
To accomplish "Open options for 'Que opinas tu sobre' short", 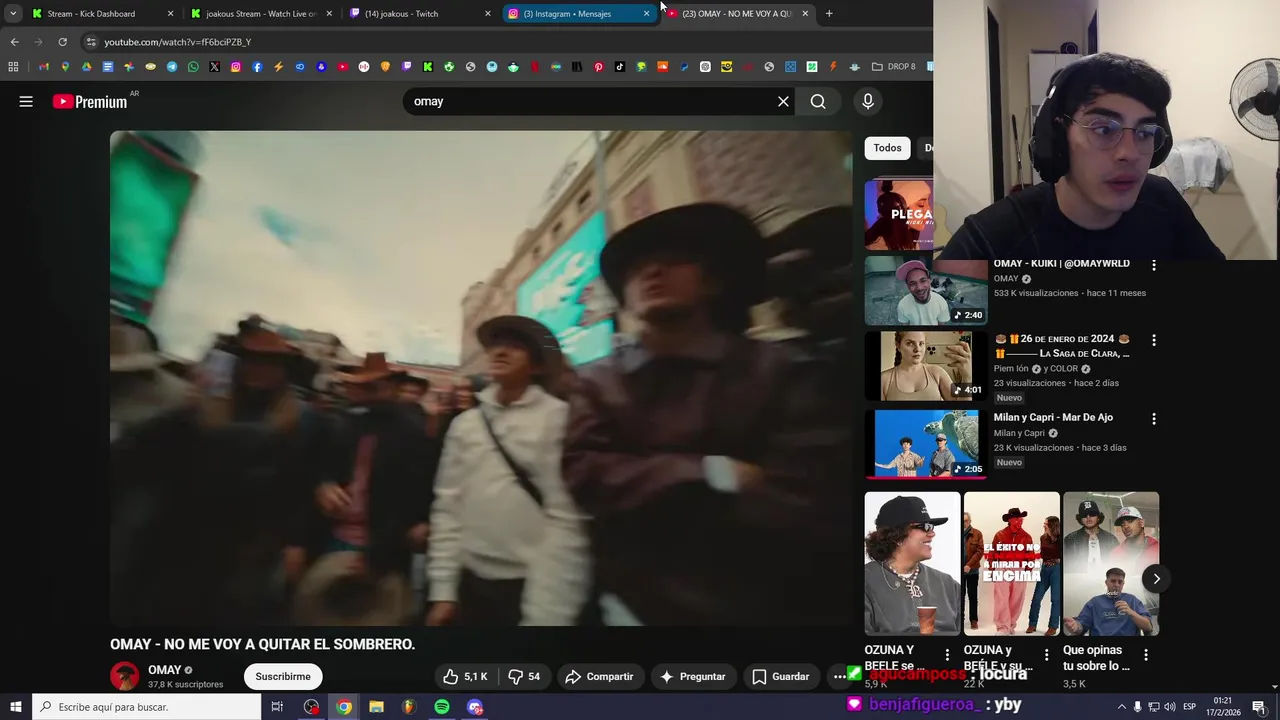I will click(x=1146, y=655).
